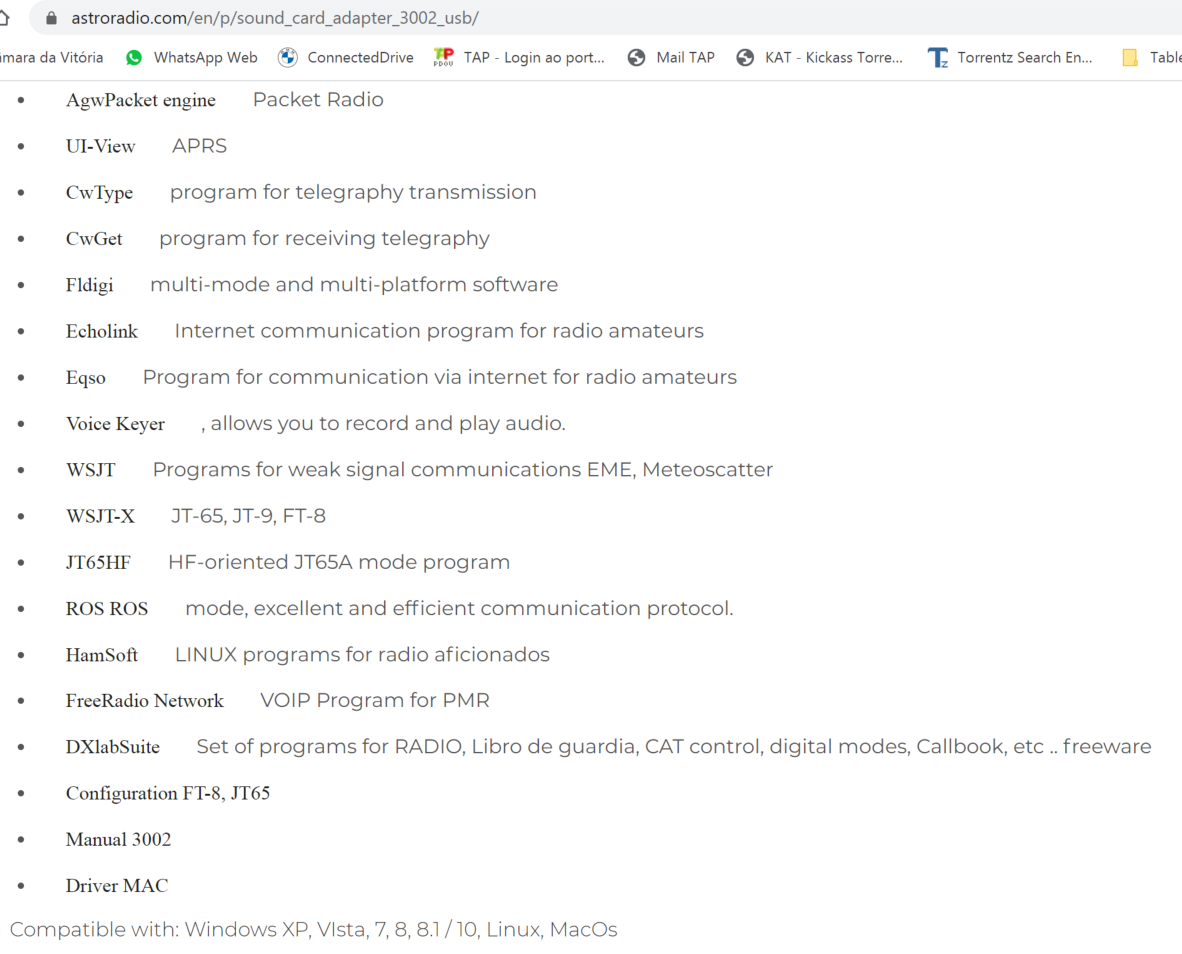Viewport: 1182px width, 954px height.
Task: Visit the FreeRadio Network link
Action: click(145, 701)
